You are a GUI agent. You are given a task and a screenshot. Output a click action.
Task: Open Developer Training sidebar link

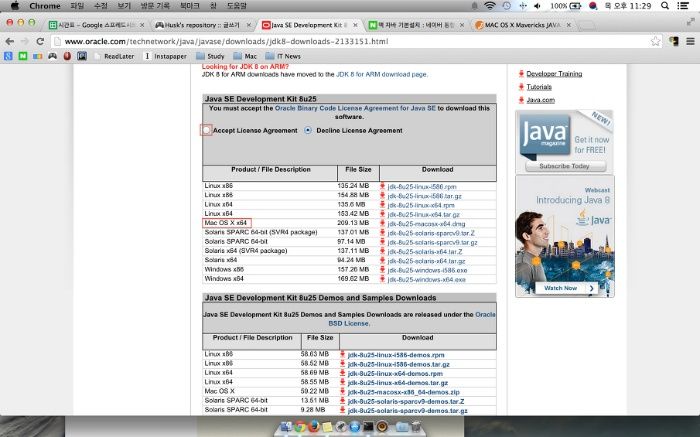point(554,74)
